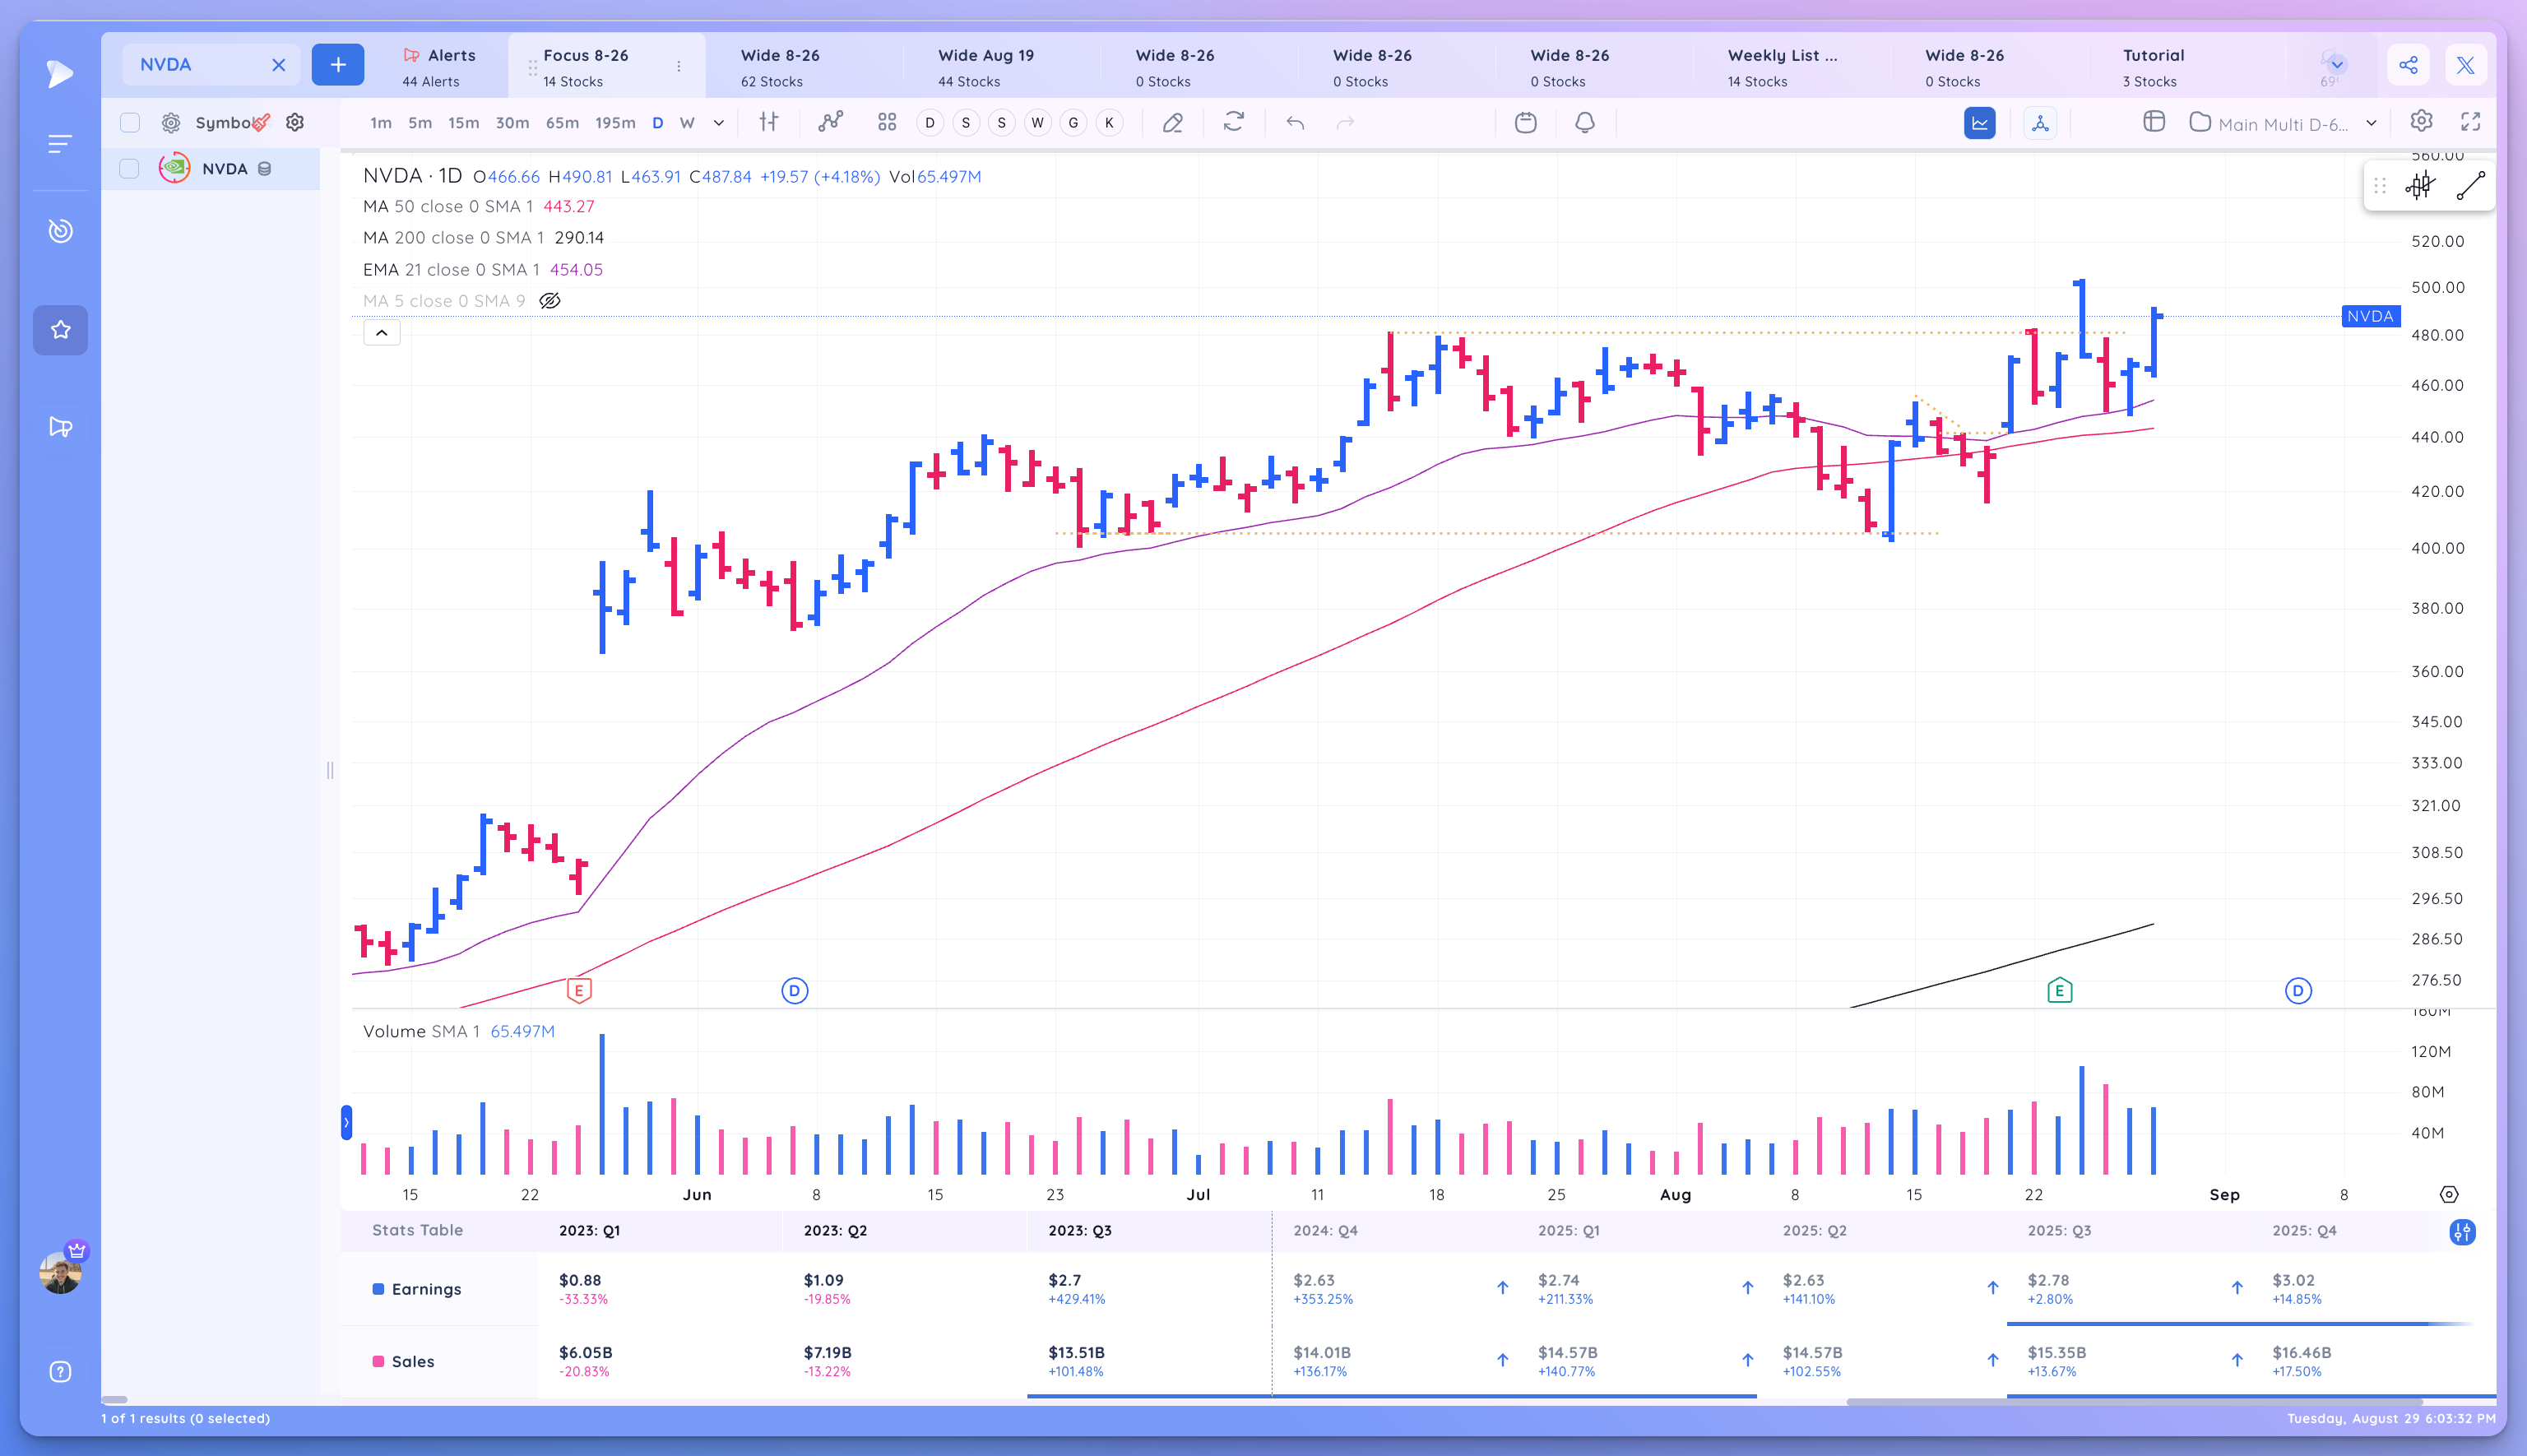The height and width of the screenshot is (1456, 2527).
Task: Click the refresh chart icon
Action: pyautogui.click(x=1234, y=122)
